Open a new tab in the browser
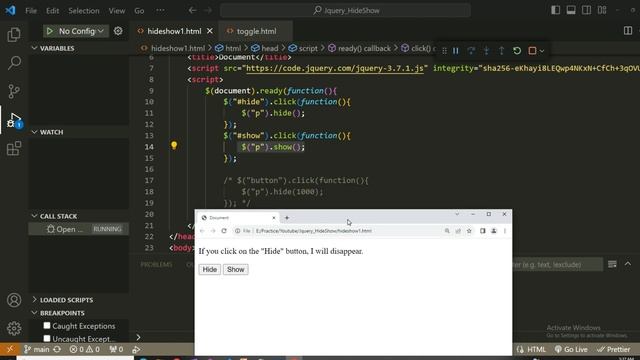Viewport: 640px width, 360px height. tap(287, 218)
